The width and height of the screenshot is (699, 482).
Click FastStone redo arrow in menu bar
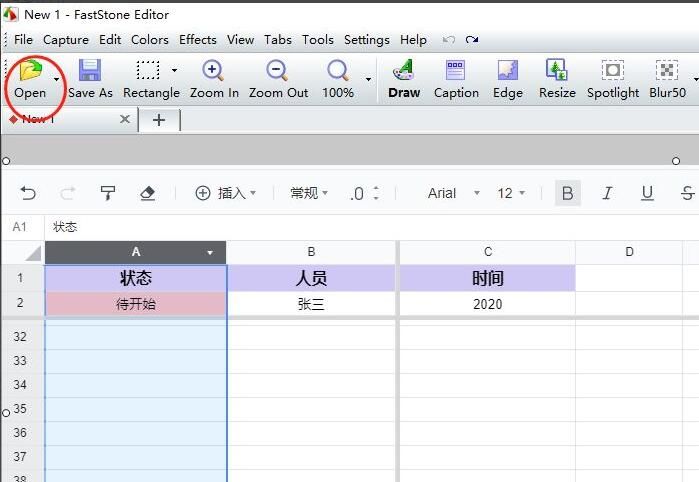click(472, 40)
